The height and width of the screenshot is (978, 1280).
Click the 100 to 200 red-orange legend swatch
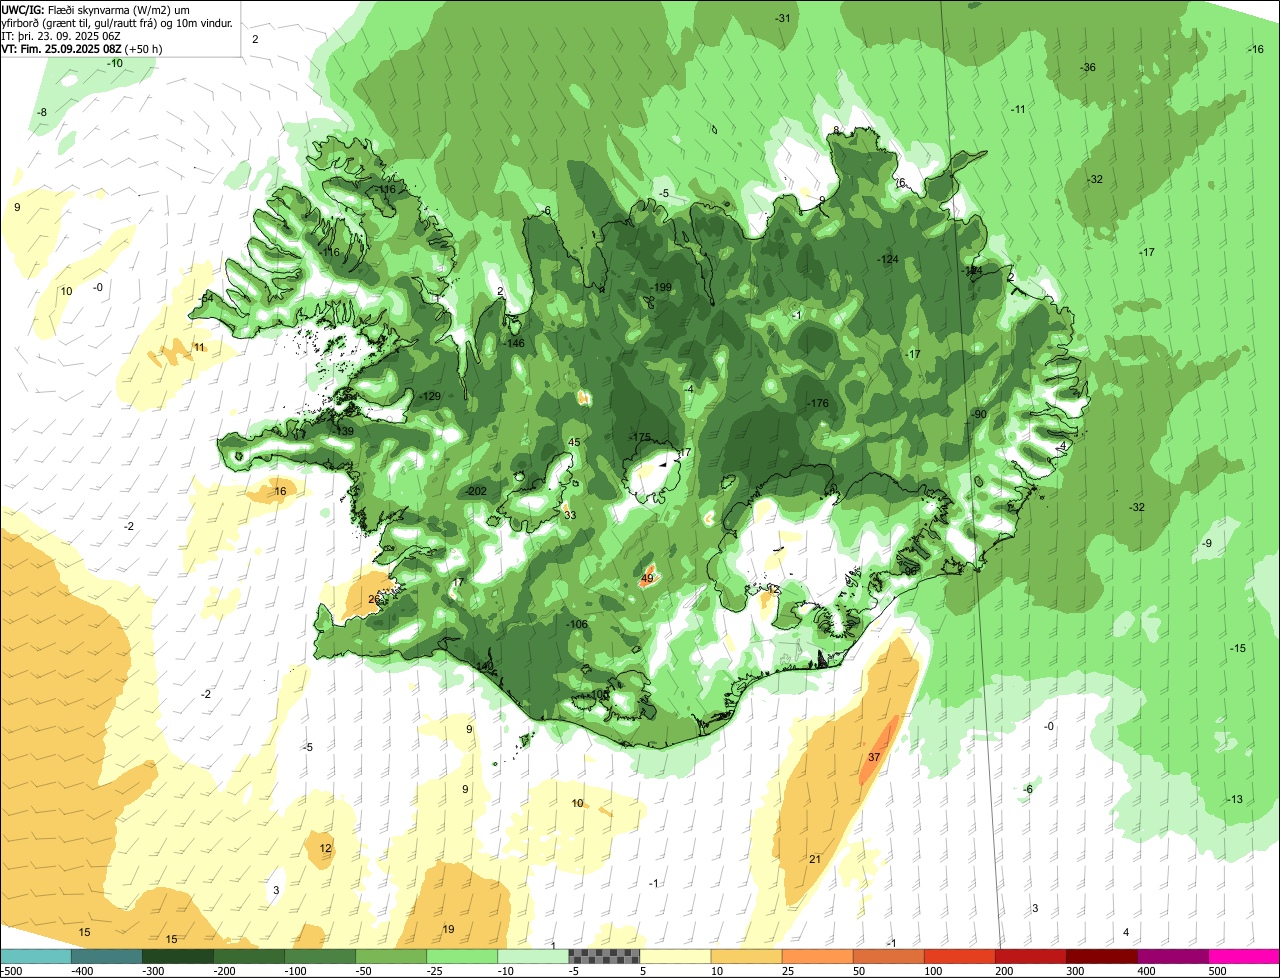[959, 956]
